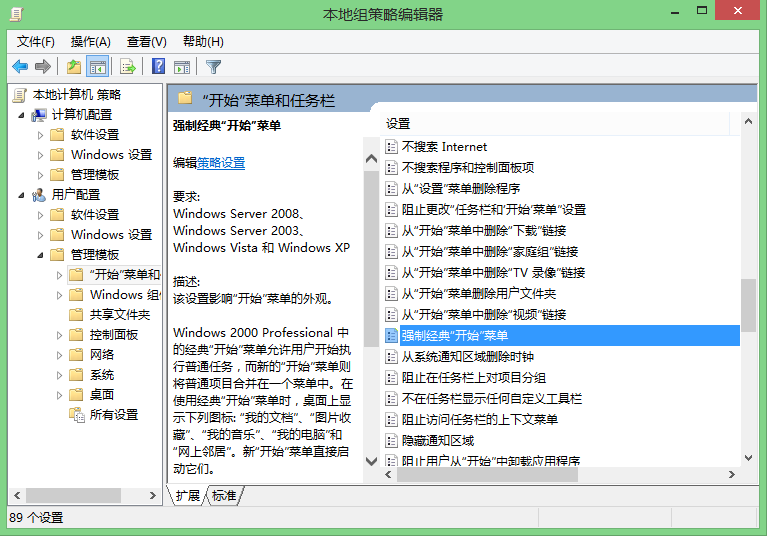Click the Forward arrow toolbar icon
Image resolution: width=767 pixels, height=536 pixels.
[42, 67]
